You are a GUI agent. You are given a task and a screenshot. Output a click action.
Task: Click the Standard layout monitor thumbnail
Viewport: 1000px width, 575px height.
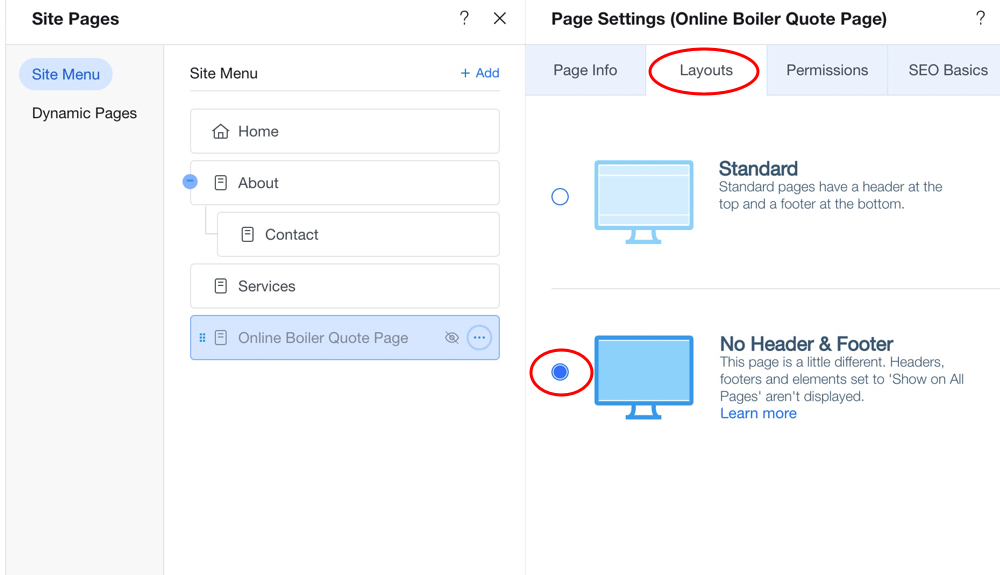643,201
